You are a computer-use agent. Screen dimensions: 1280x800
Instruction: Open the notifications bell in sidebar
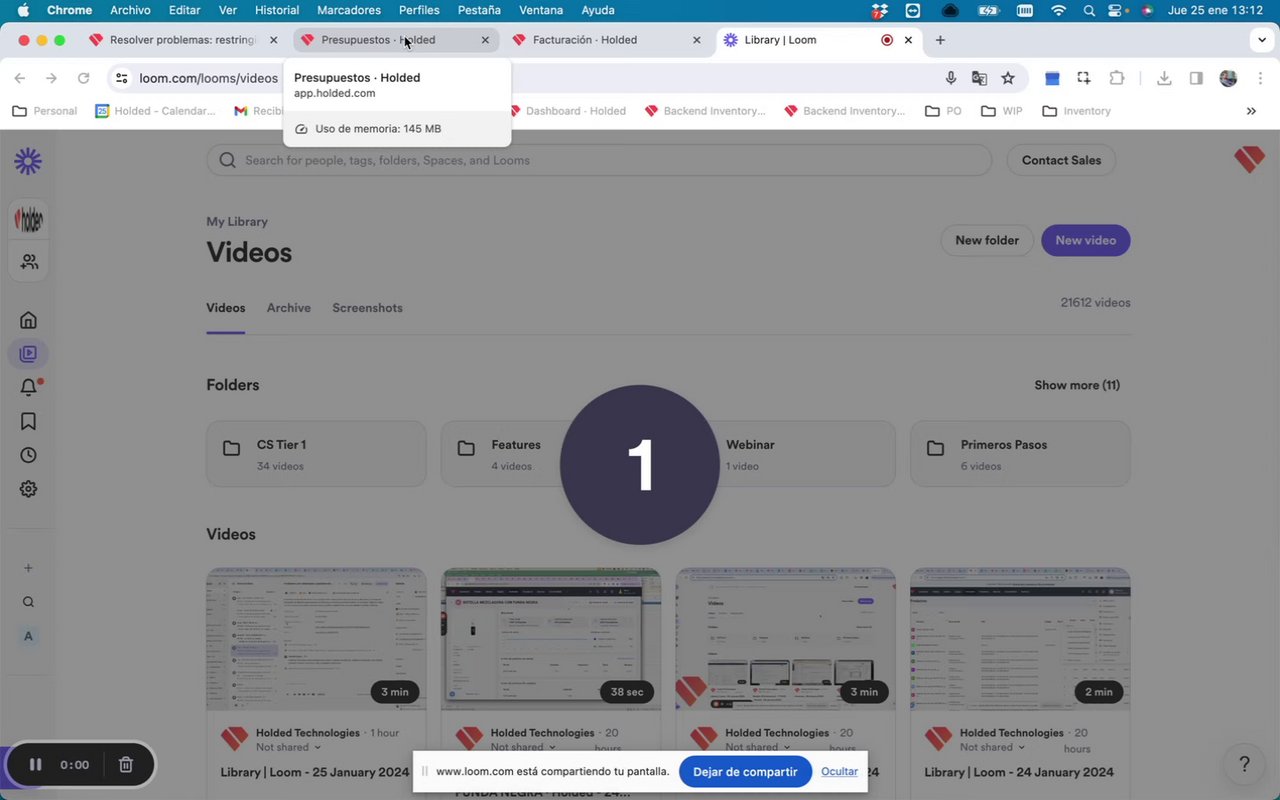point(29,388)
